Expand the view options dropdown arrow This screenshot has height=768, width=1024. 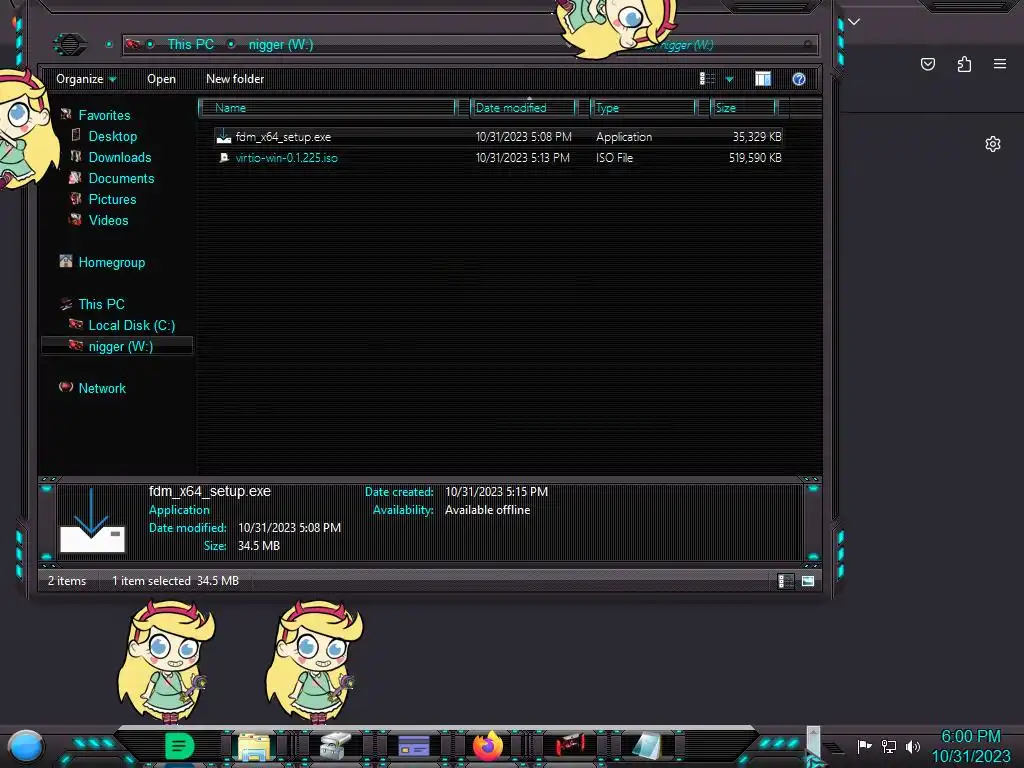pyautogui.click(x=729, y=79)
